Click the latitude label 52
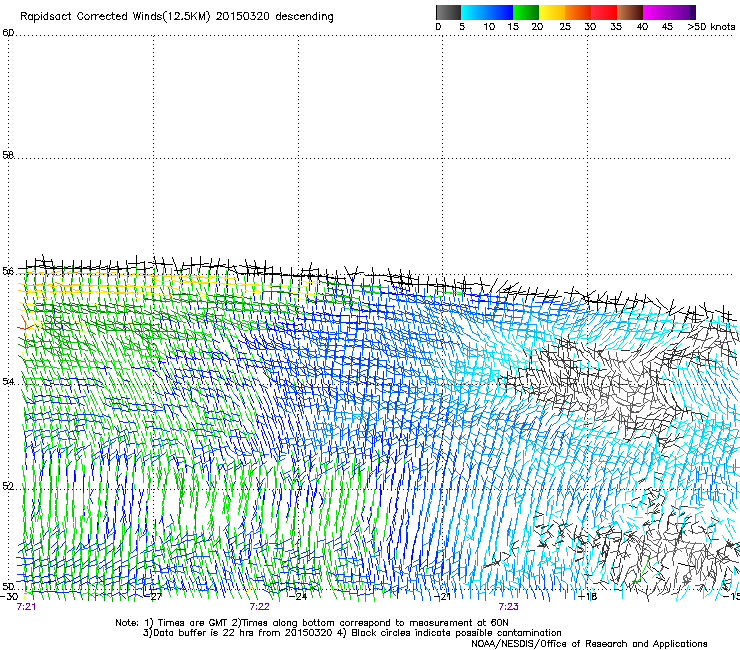Image resolution: width=740 pixels, height=650 pixels. [x=8, y=486]
